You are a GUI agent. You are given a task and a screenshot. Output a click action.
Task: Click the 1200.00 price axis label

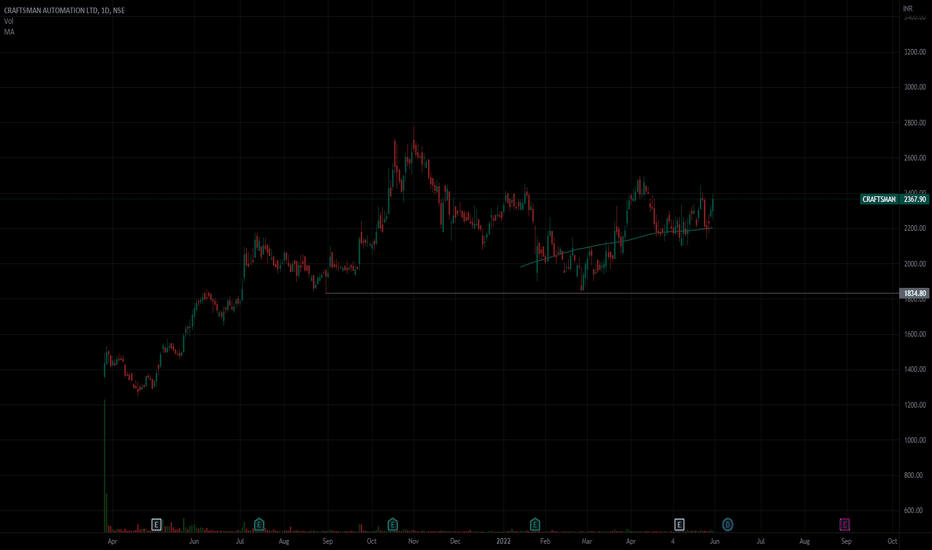pyautogui.click(x=915, y=405)
